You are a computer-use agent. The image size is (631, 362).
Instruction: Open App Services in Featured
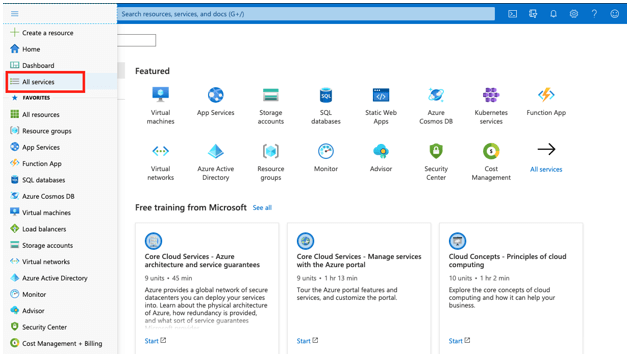(x=216, y=101)
